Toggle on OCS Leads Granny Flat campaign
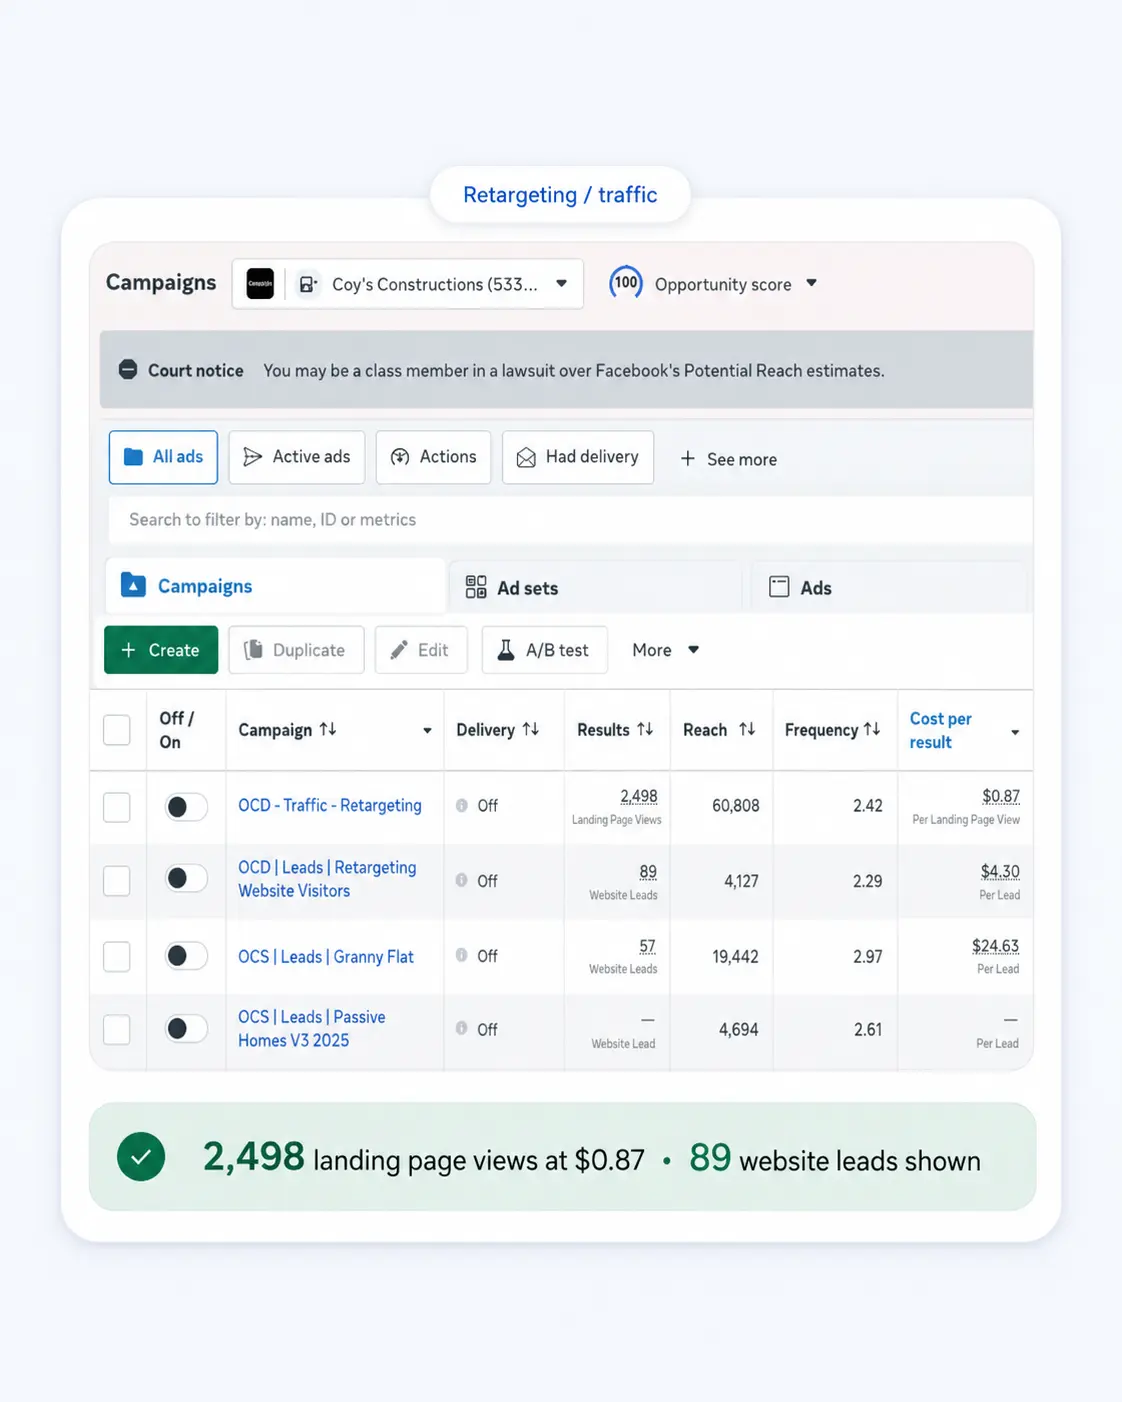 [x=186, y=956]
